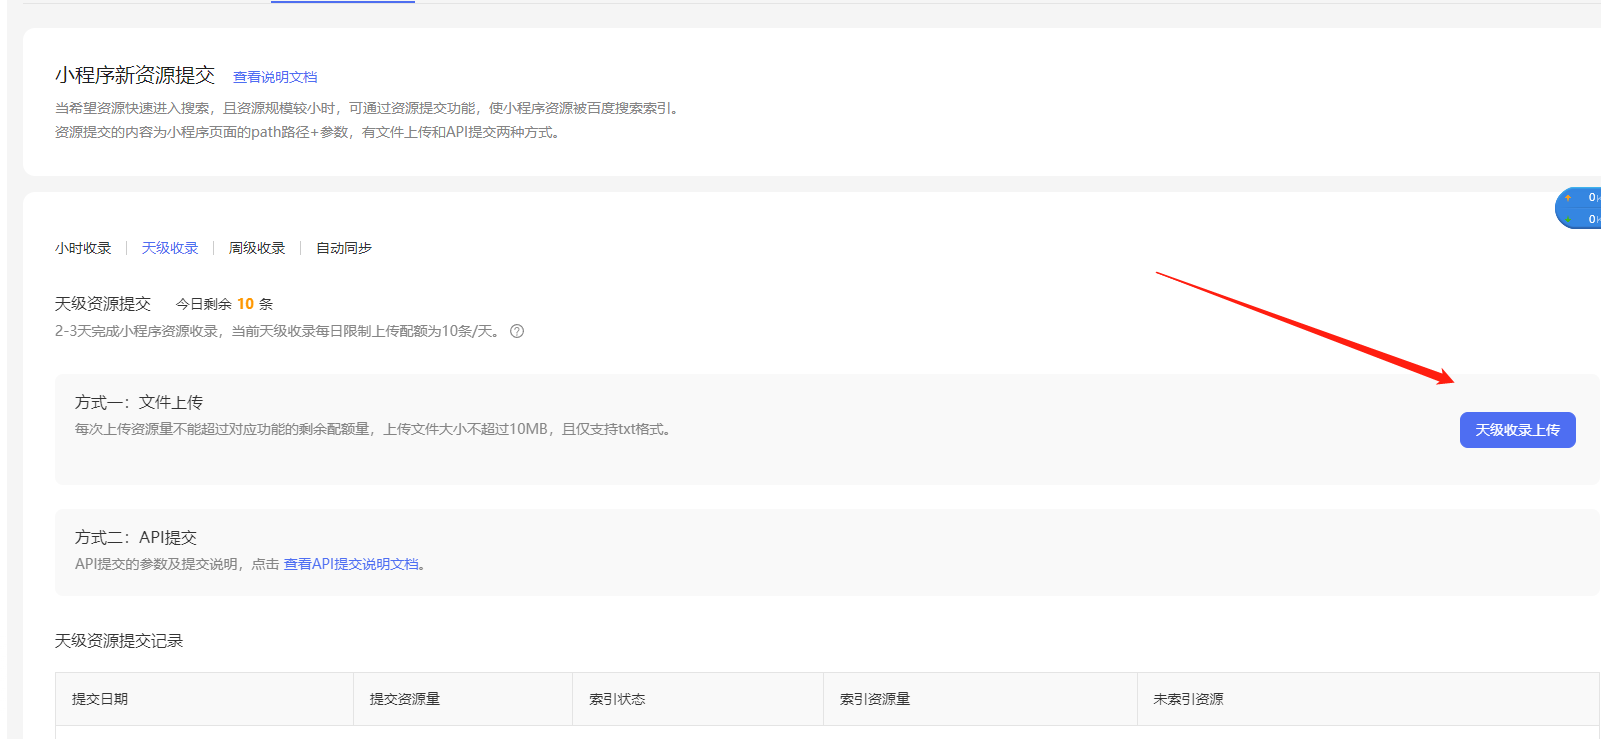Click the 索引状态 column header
The image size is (1601, 739).
[x=617, y=699]
